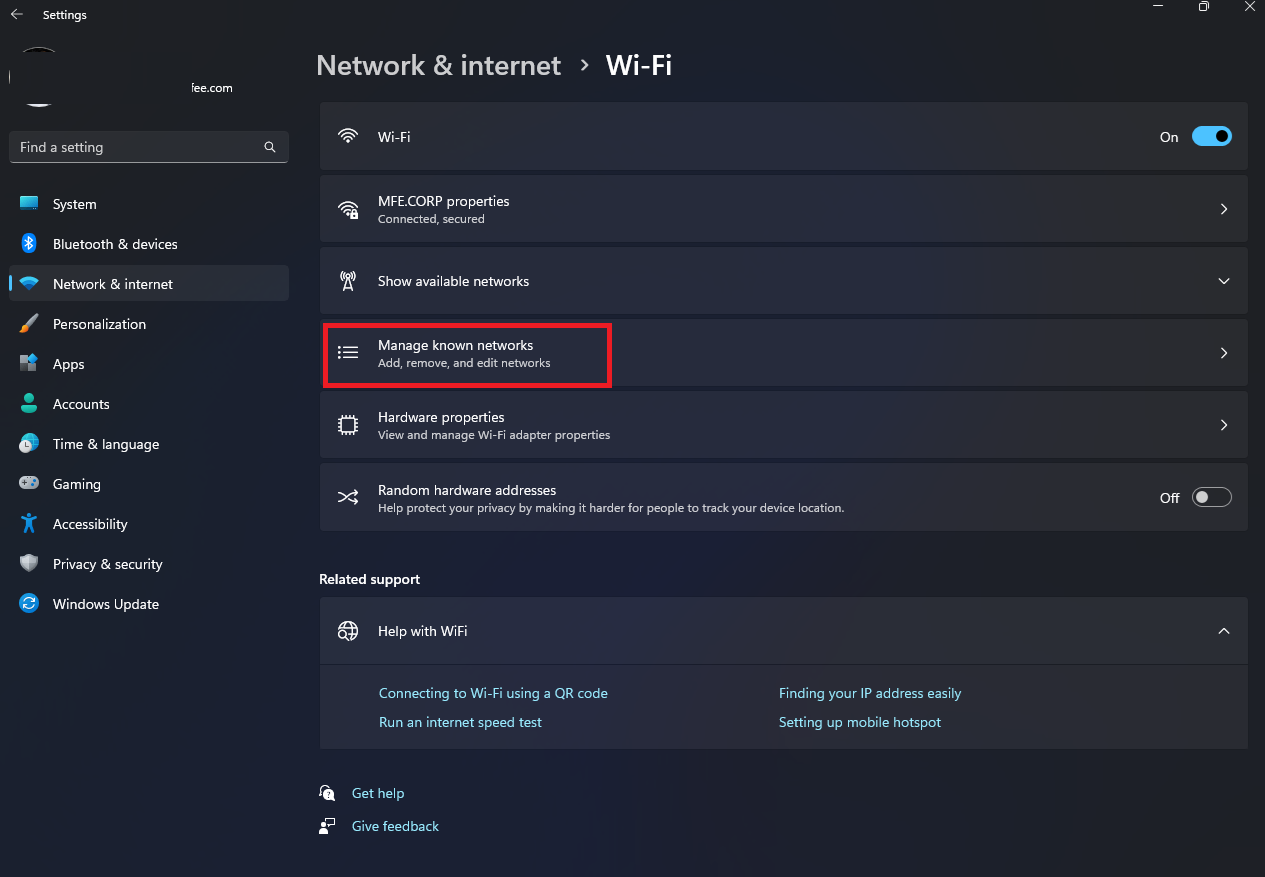This screenshot has width=1265, height=877.
Task: Click the Gaming controller icon in sidebar
Action: tap(29, 484)
